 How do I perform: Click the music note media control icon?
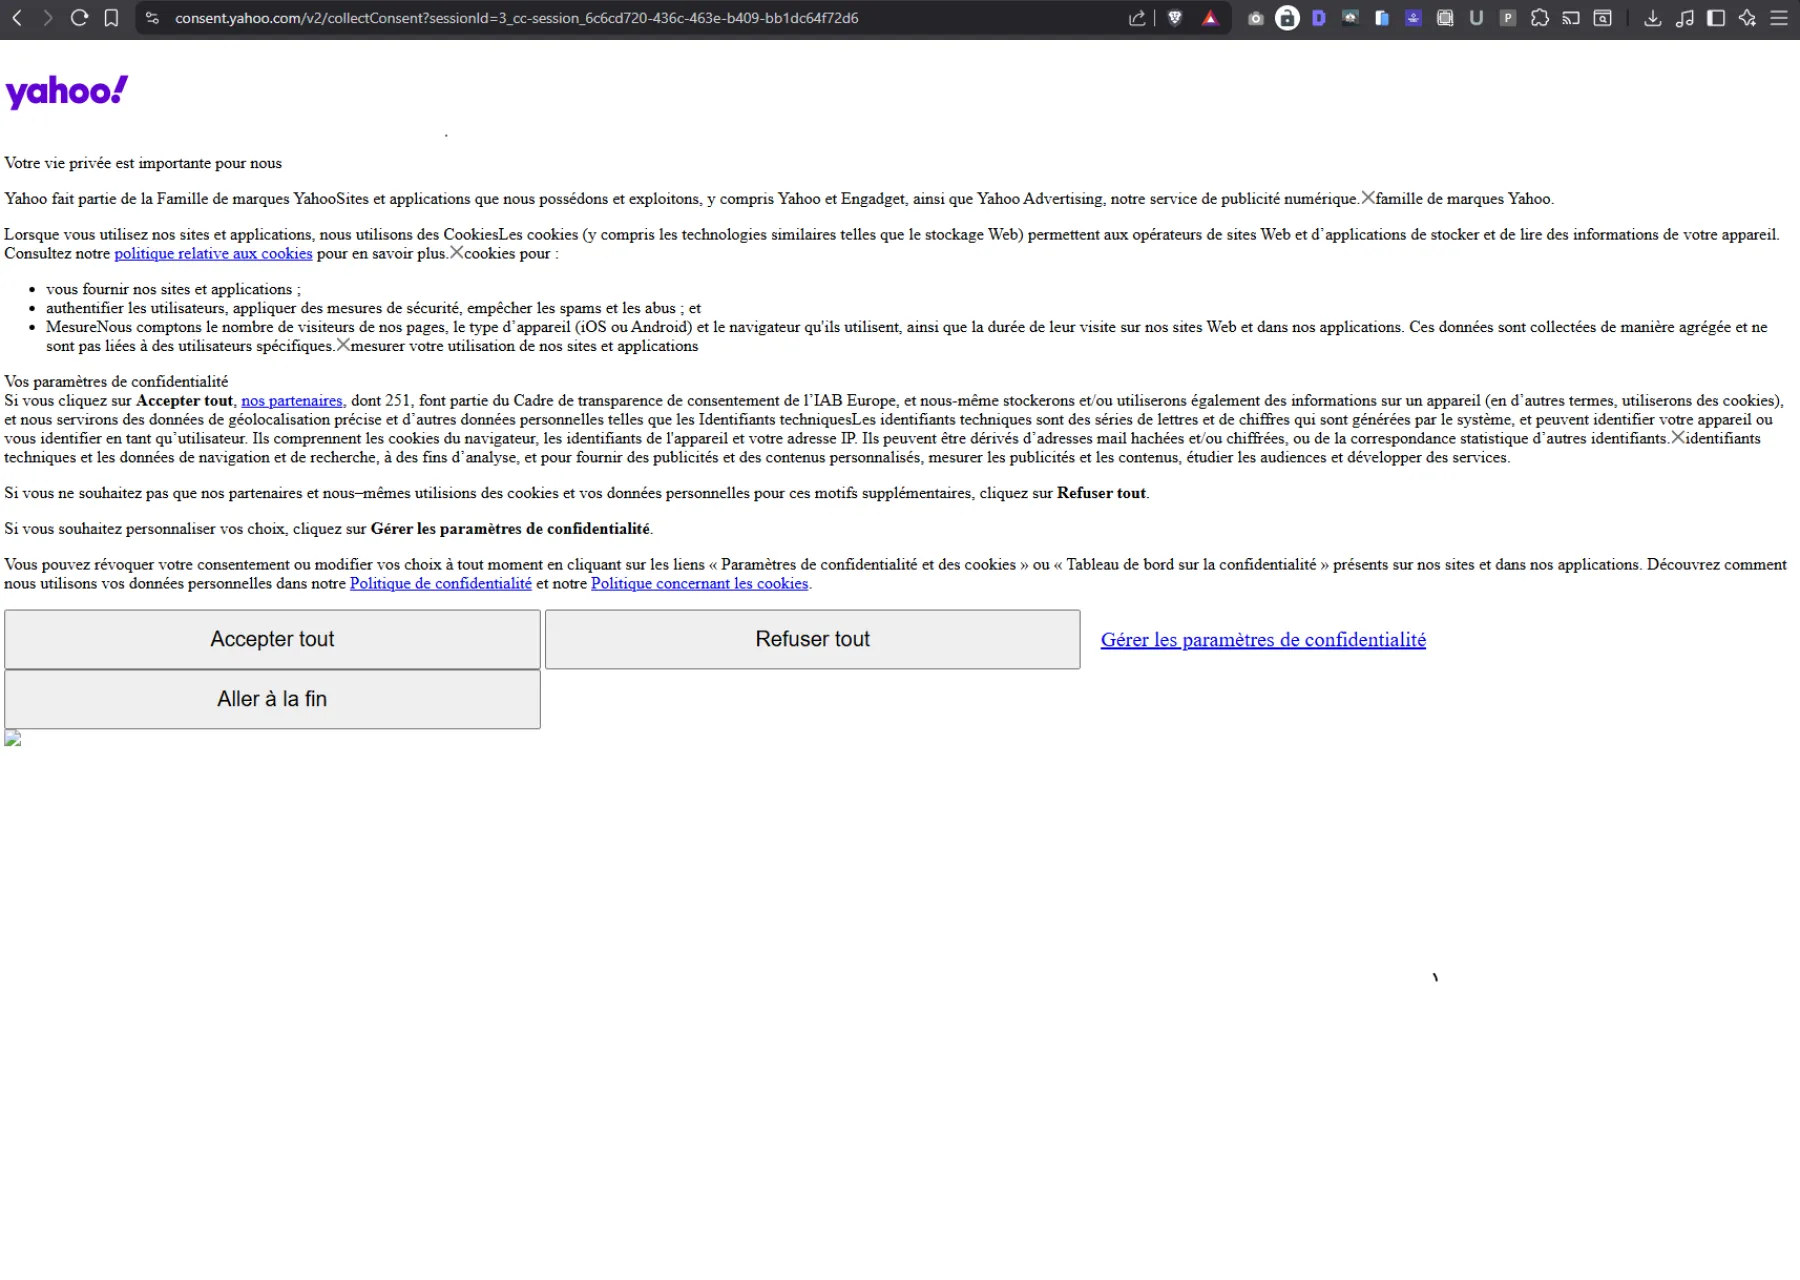point(1685,18)
